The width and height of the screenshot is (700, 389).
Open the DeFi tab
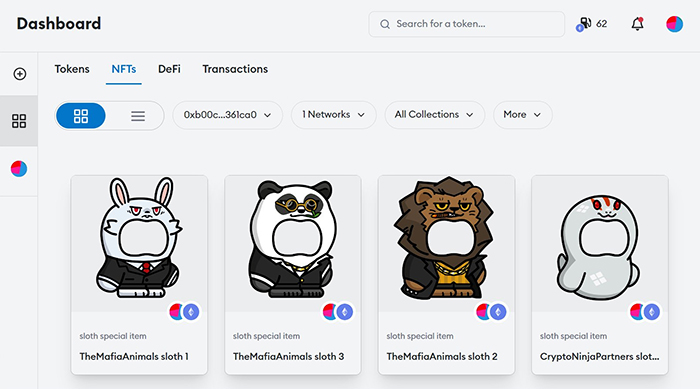pos(169,69)
